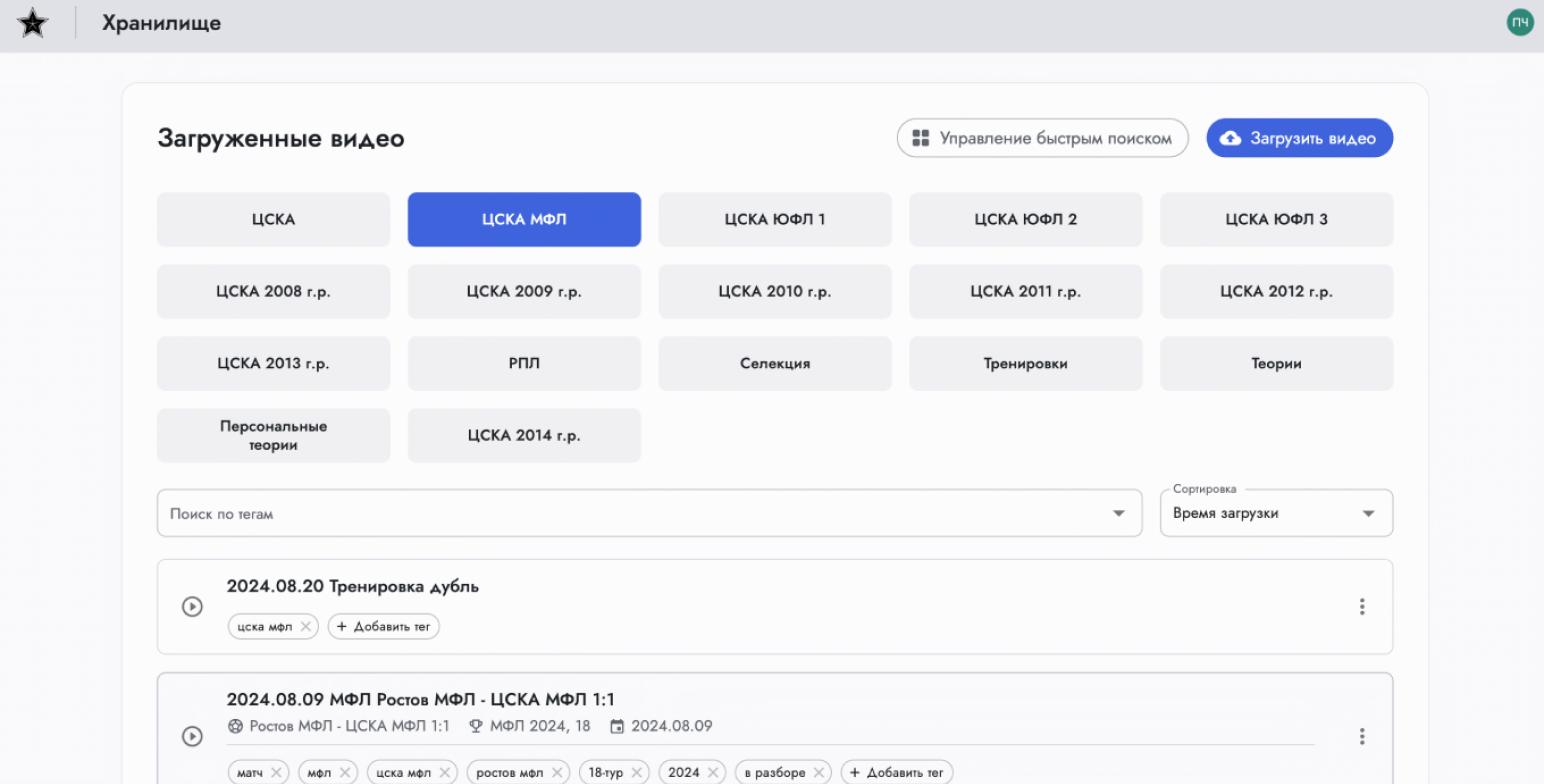Remove the 2024 tag
Viewport: 1544px width, 784px height.
click(x=713, y=773)
